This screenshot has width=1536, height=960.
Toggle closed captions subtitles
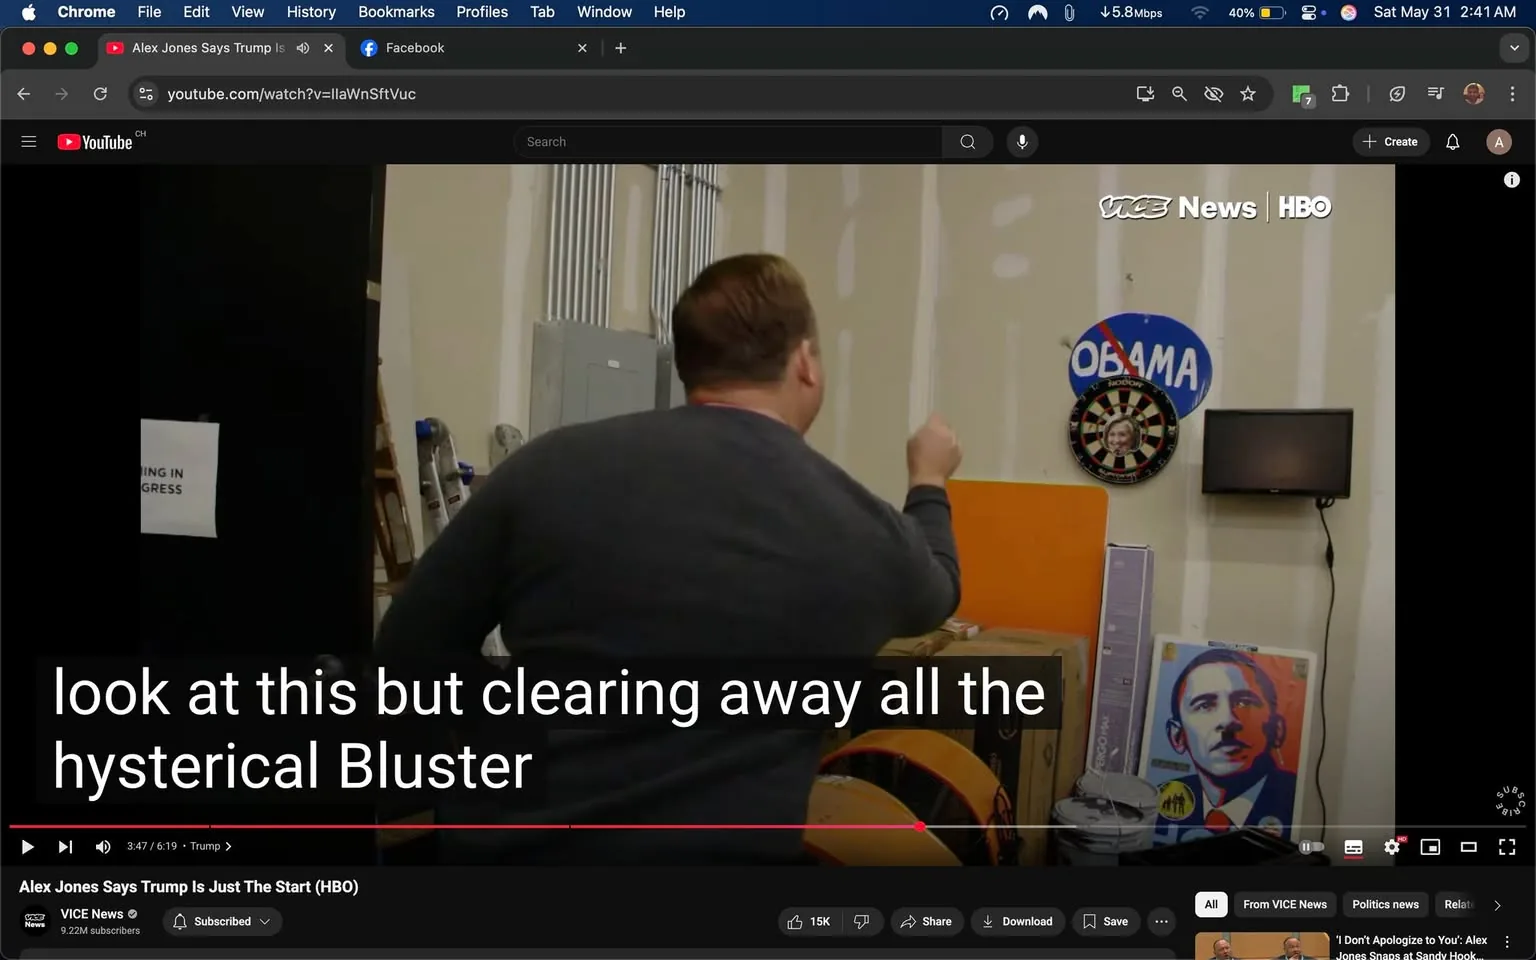point(1353,847)
